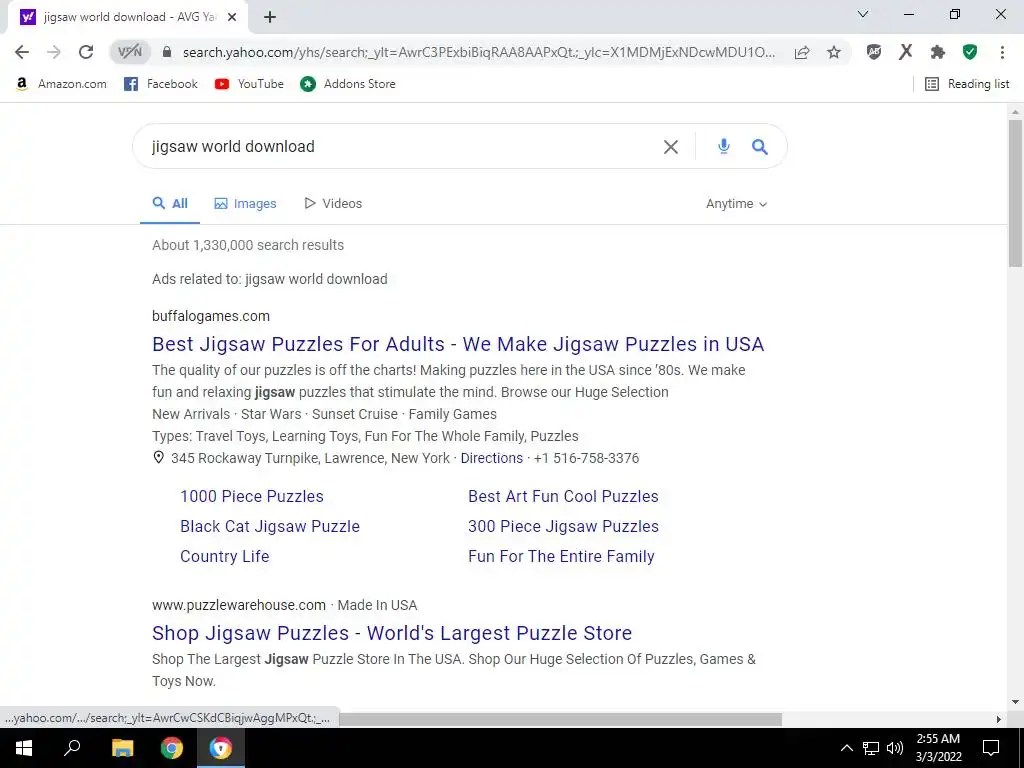Close the jigsaw world download tab
The image size is (1024, 768).
pyautogui.click(x=232, y=18)
